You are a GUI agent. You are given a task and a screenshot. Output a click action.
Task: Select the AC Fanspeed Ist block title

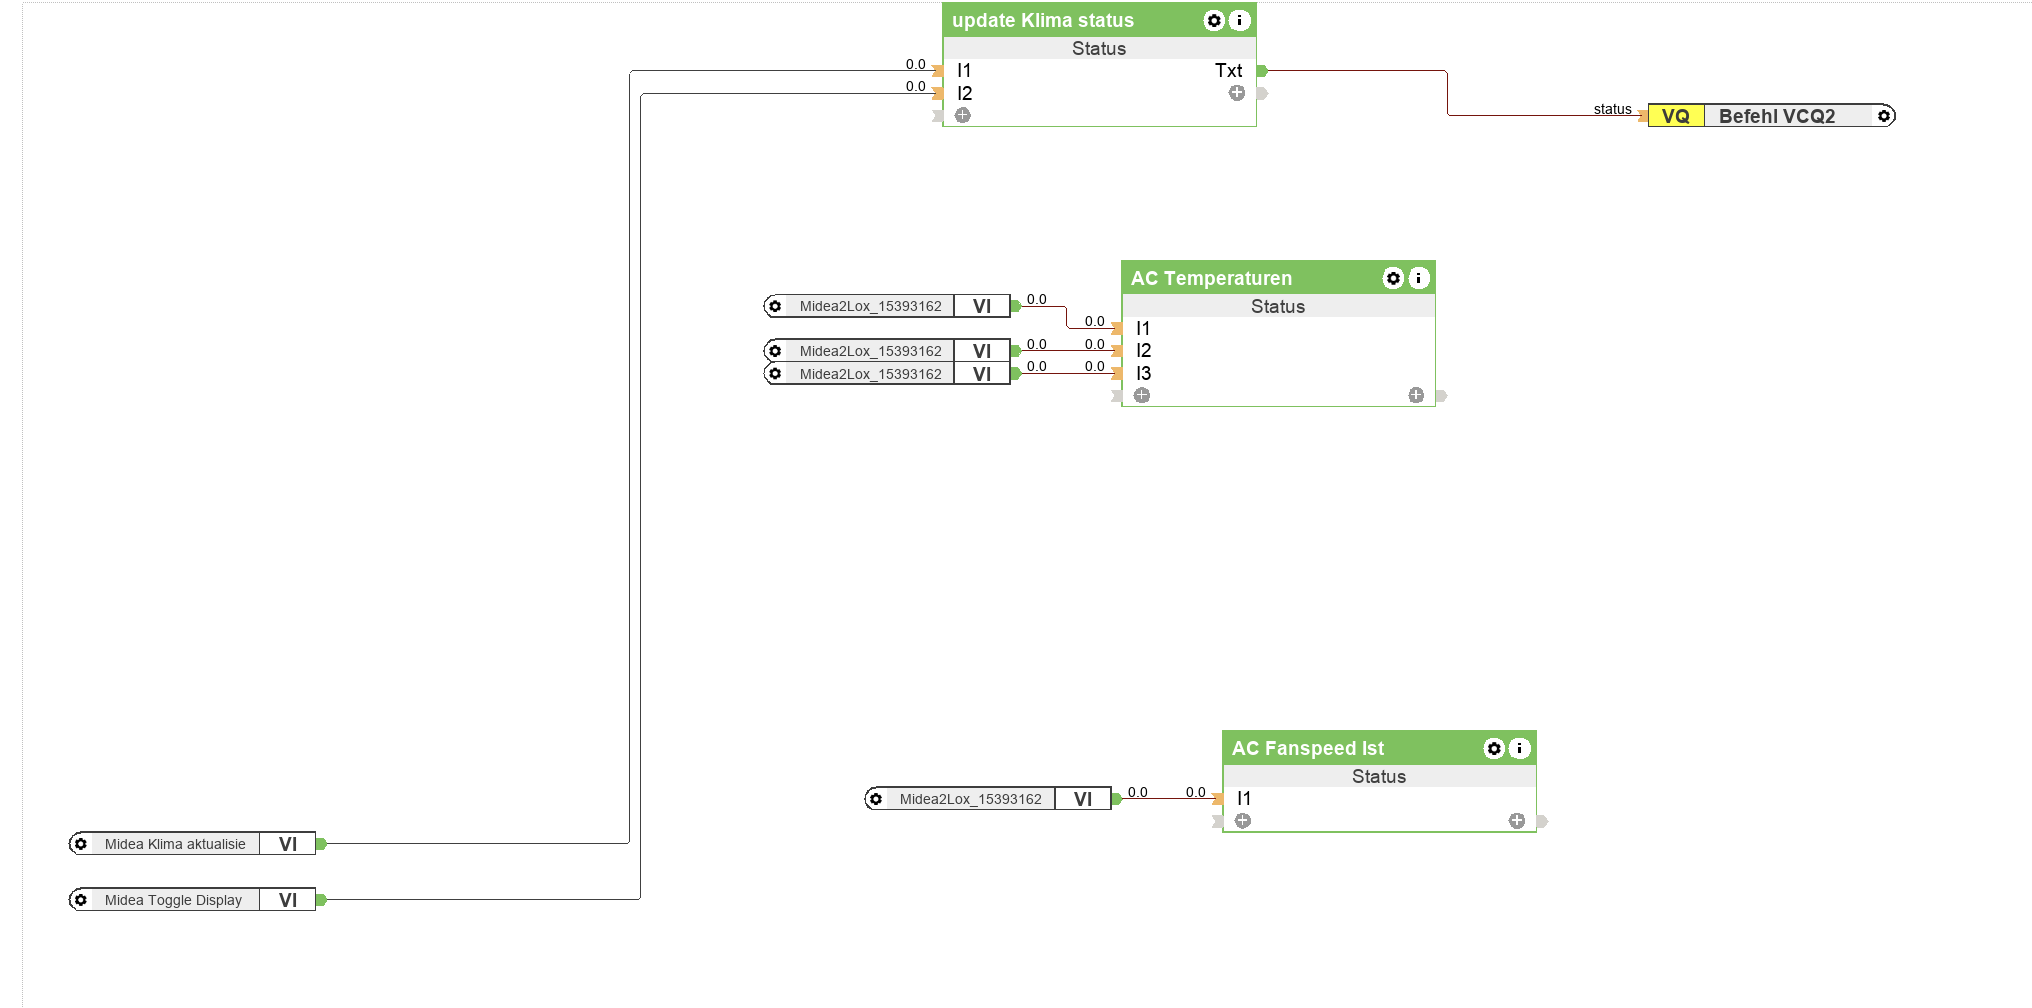pyautogui.click(x=1308, y=748)
